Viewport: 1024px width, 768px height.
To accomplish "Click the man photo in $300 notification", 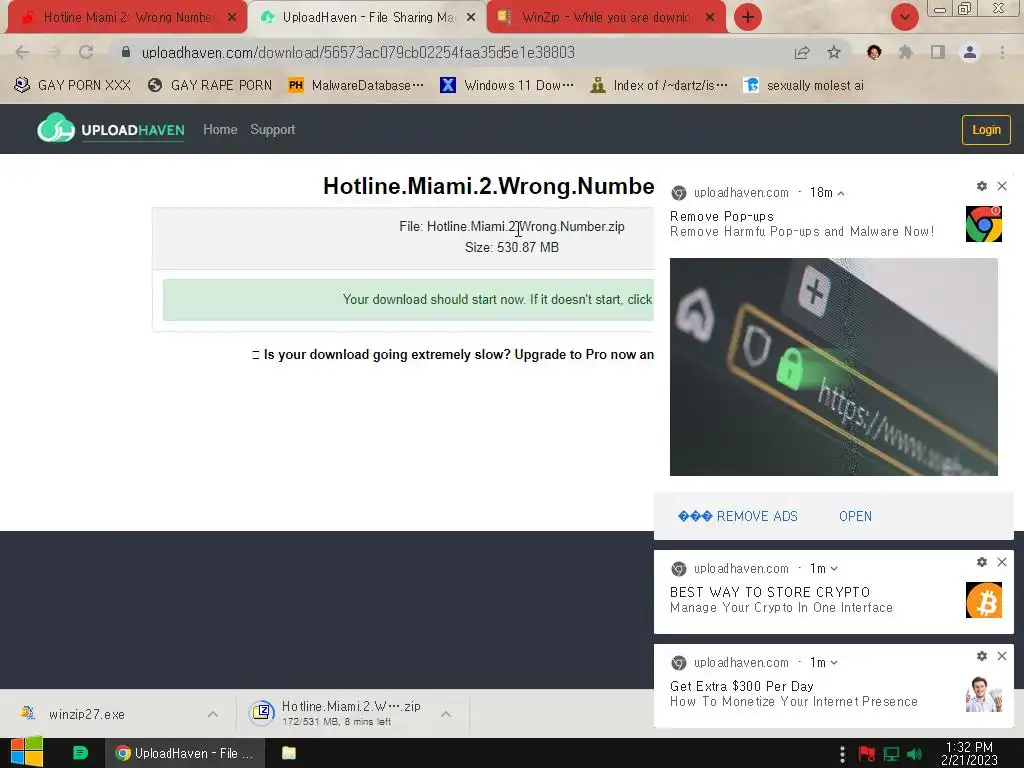I will pyautogui.click(x=984, y=694).
